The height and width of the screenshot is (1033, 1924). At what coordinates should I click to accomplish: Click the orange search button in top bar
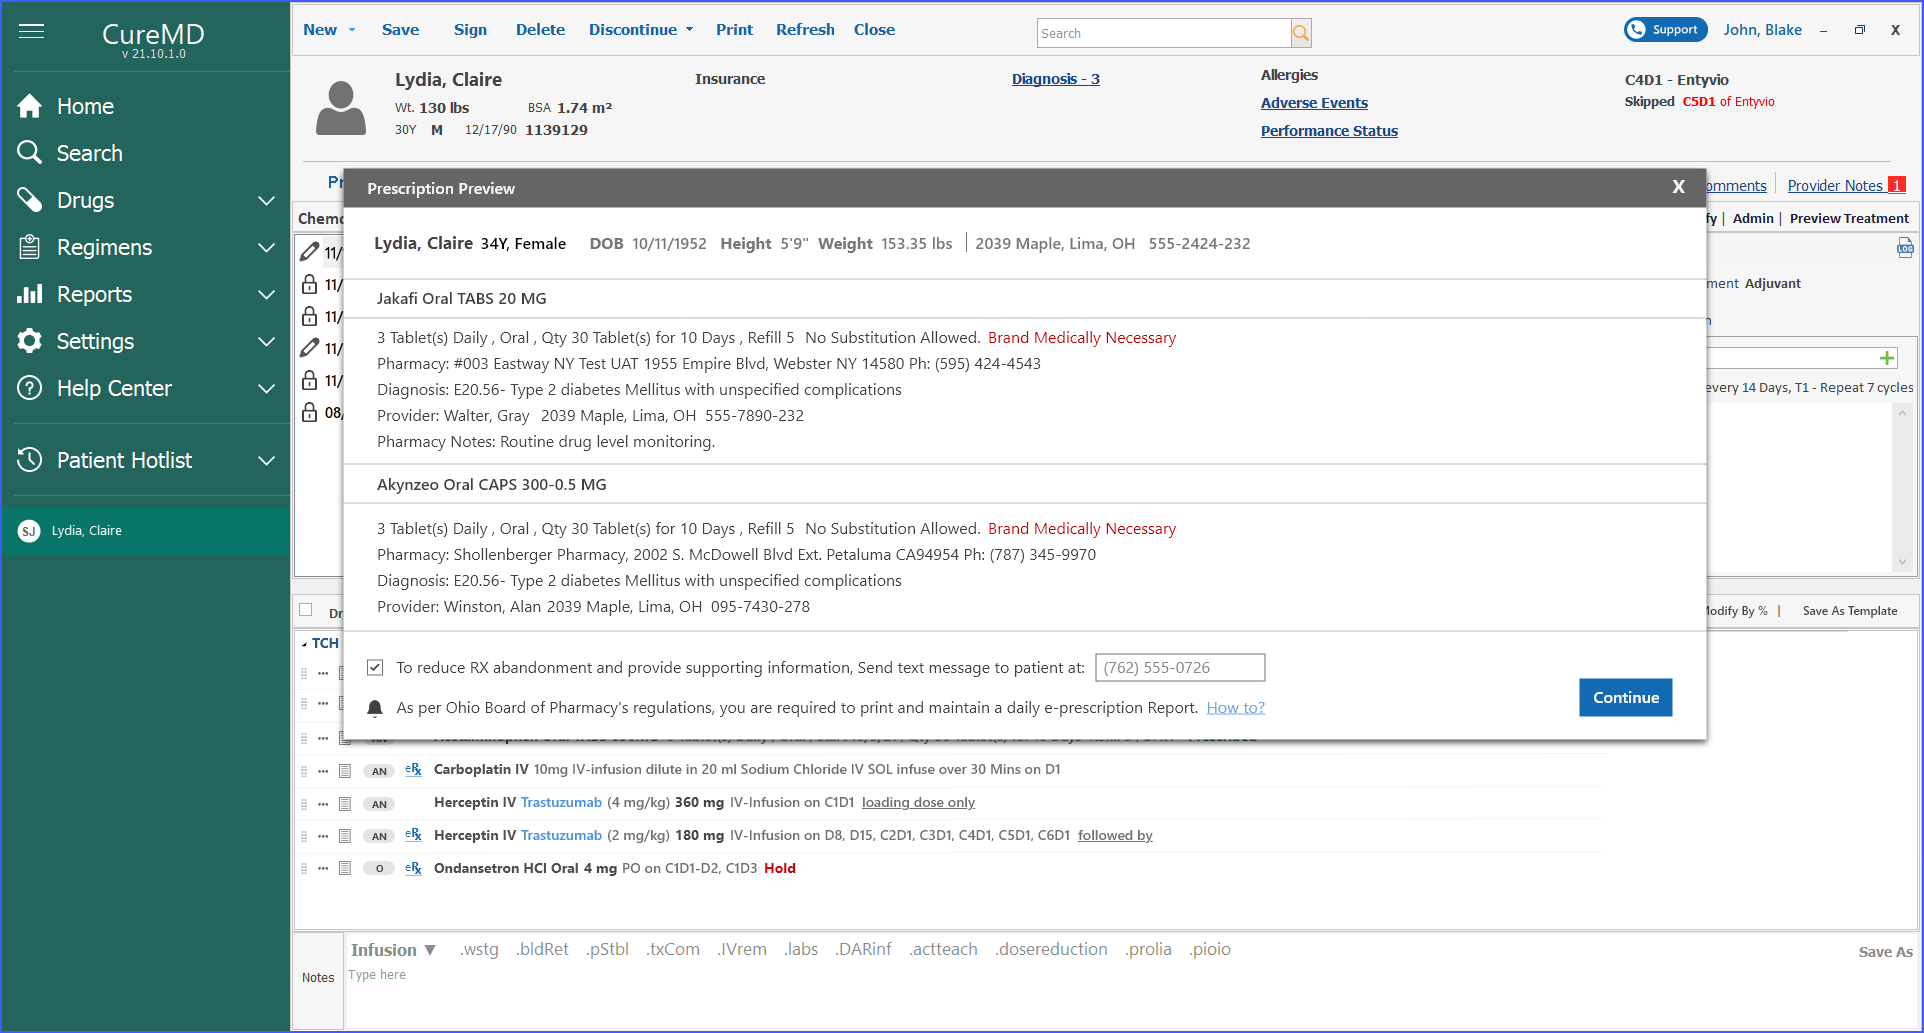pos(1300,33)
